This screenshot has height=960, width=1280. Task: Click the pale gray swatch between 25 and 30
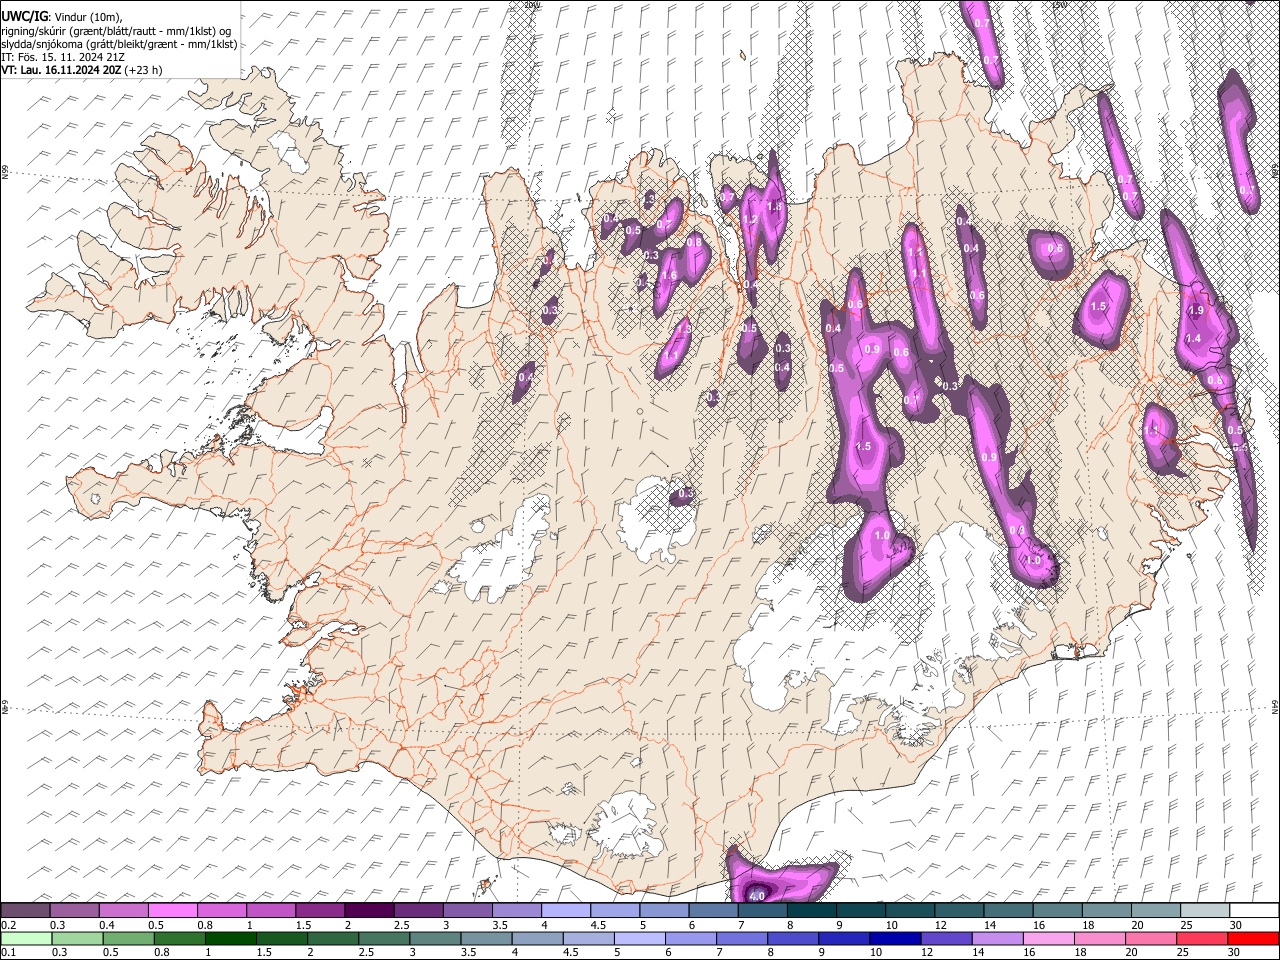point(1204,910)
